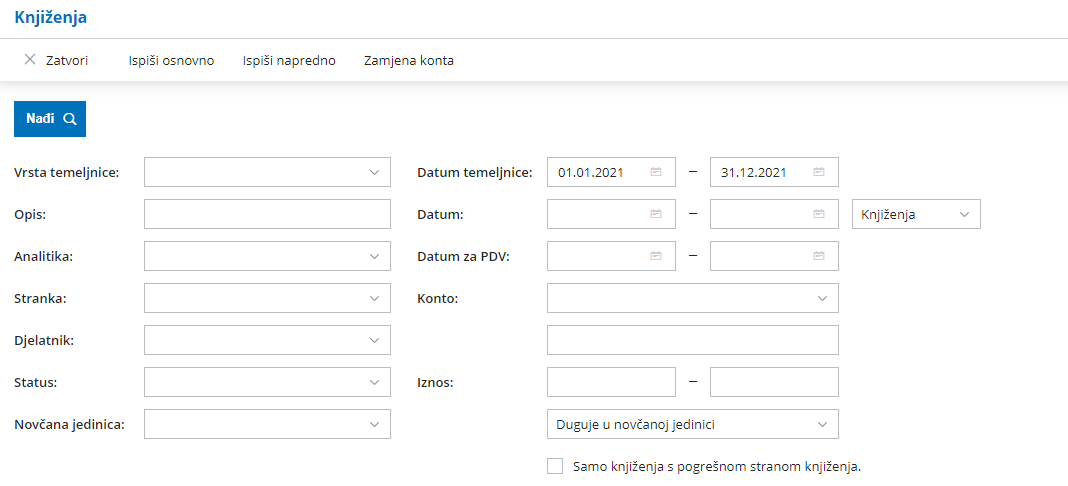Click the X icon beside Zatvori

point(30,59)
